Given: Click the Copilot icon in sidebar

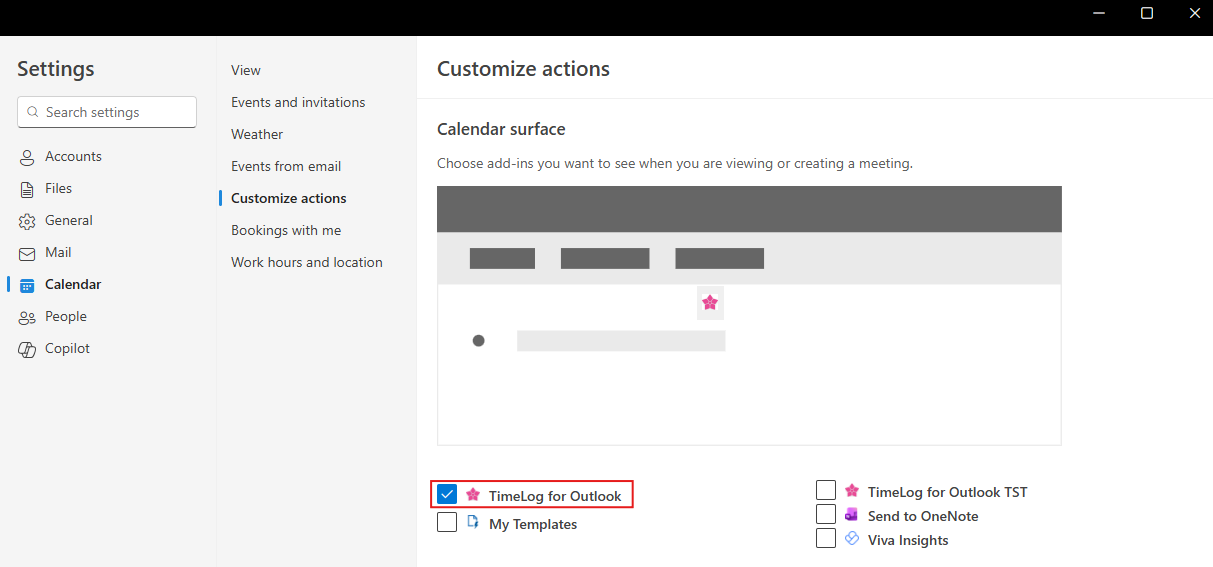Looking at the screenshot, I should coord(27,349).
